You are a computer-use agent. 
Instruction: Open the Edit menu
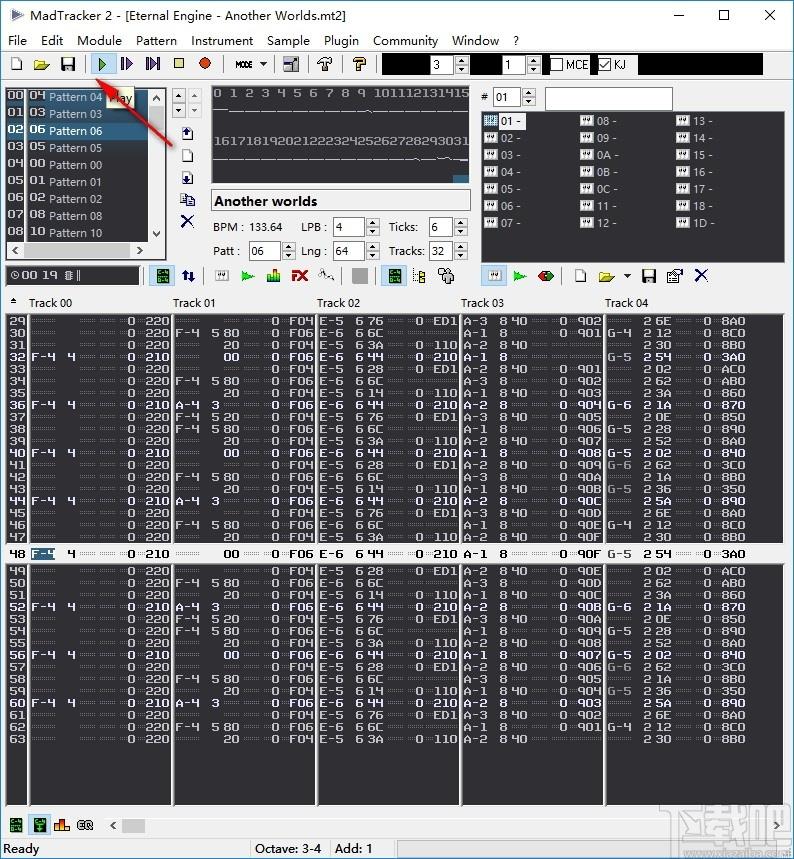click(52, 41)
